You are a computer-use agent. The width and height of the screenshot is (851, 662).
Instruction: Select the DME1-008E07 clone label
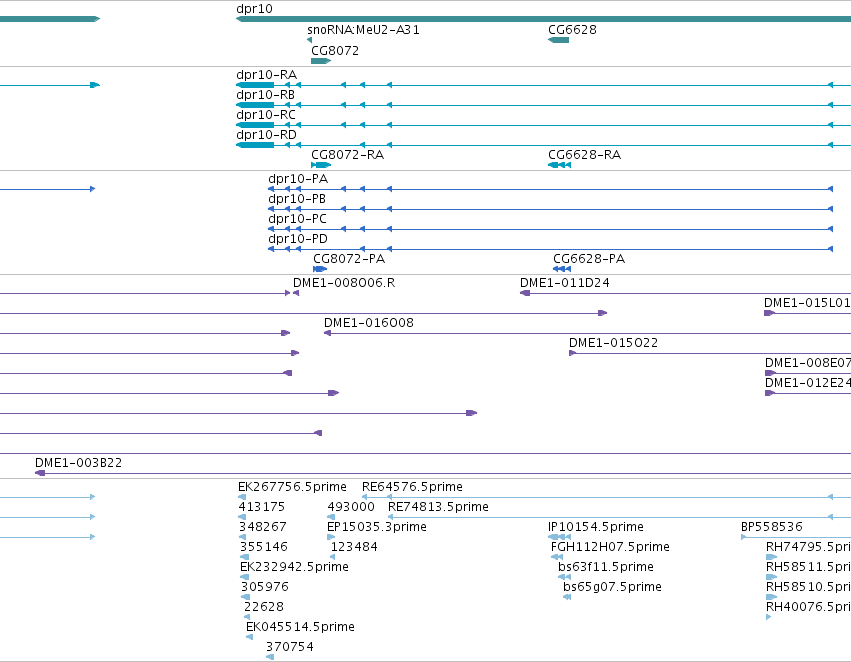click(x=808, y=363)
